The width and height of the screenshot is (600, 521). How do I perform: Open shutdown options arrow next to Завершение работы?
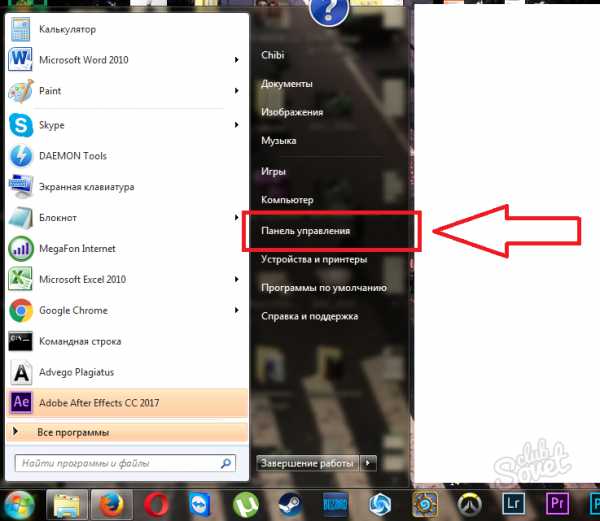point(368,463)
